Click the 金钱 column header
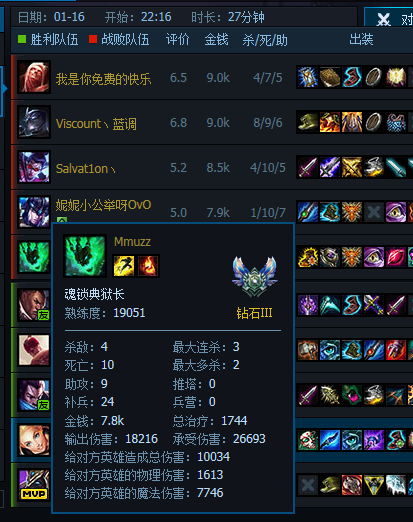Viewport: 413px width, 522px height. (x=216, y=40)
